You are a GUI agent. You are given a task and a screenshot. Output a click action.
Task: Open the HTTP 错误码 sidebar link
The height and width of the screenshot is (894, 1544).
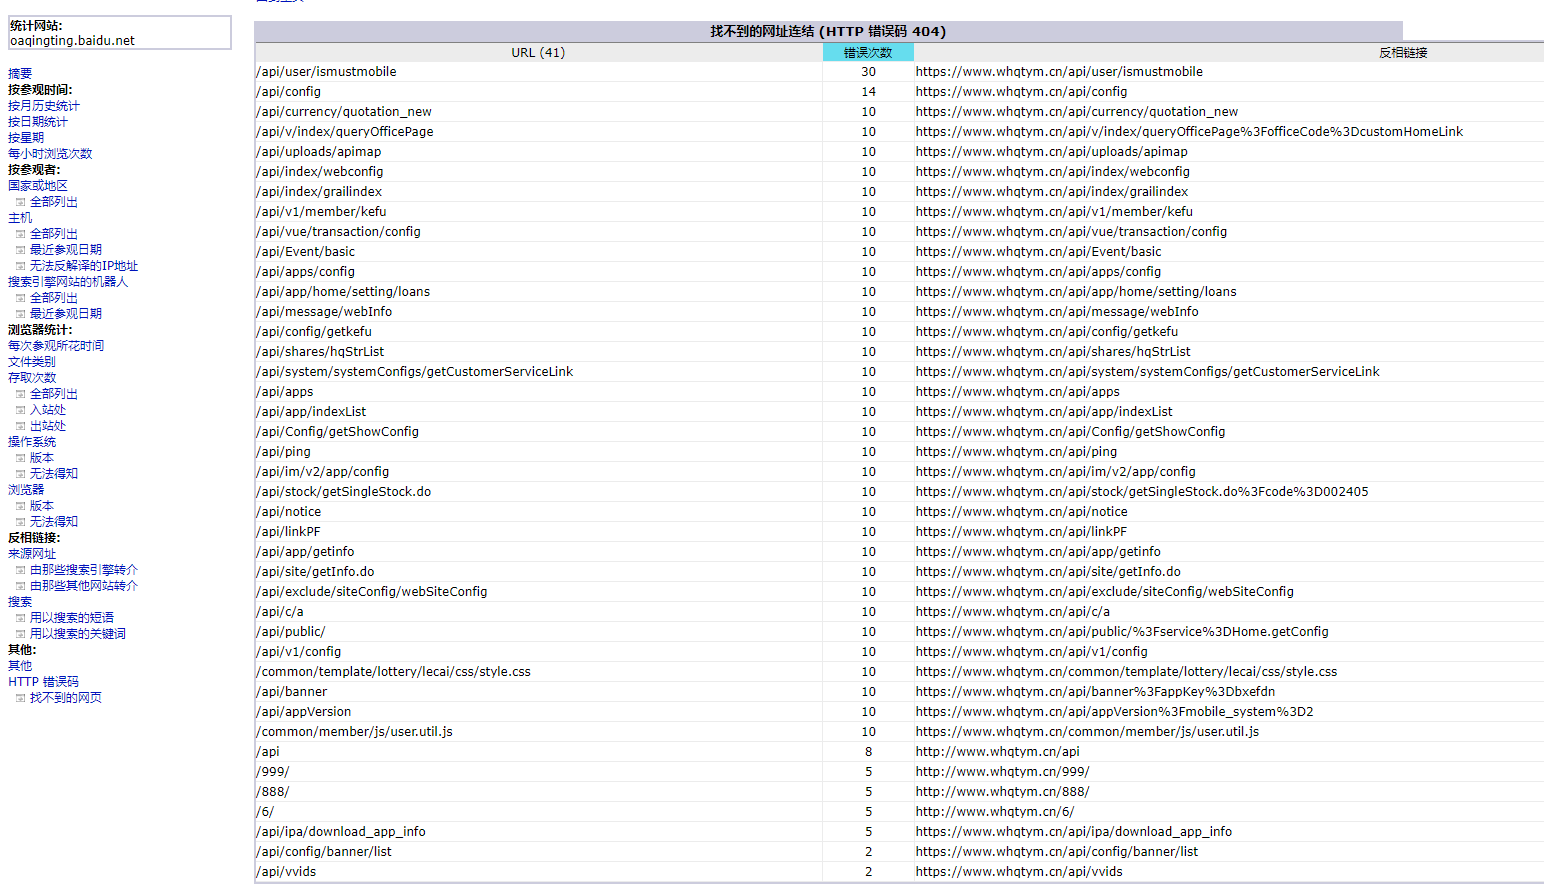pos(43,682)
